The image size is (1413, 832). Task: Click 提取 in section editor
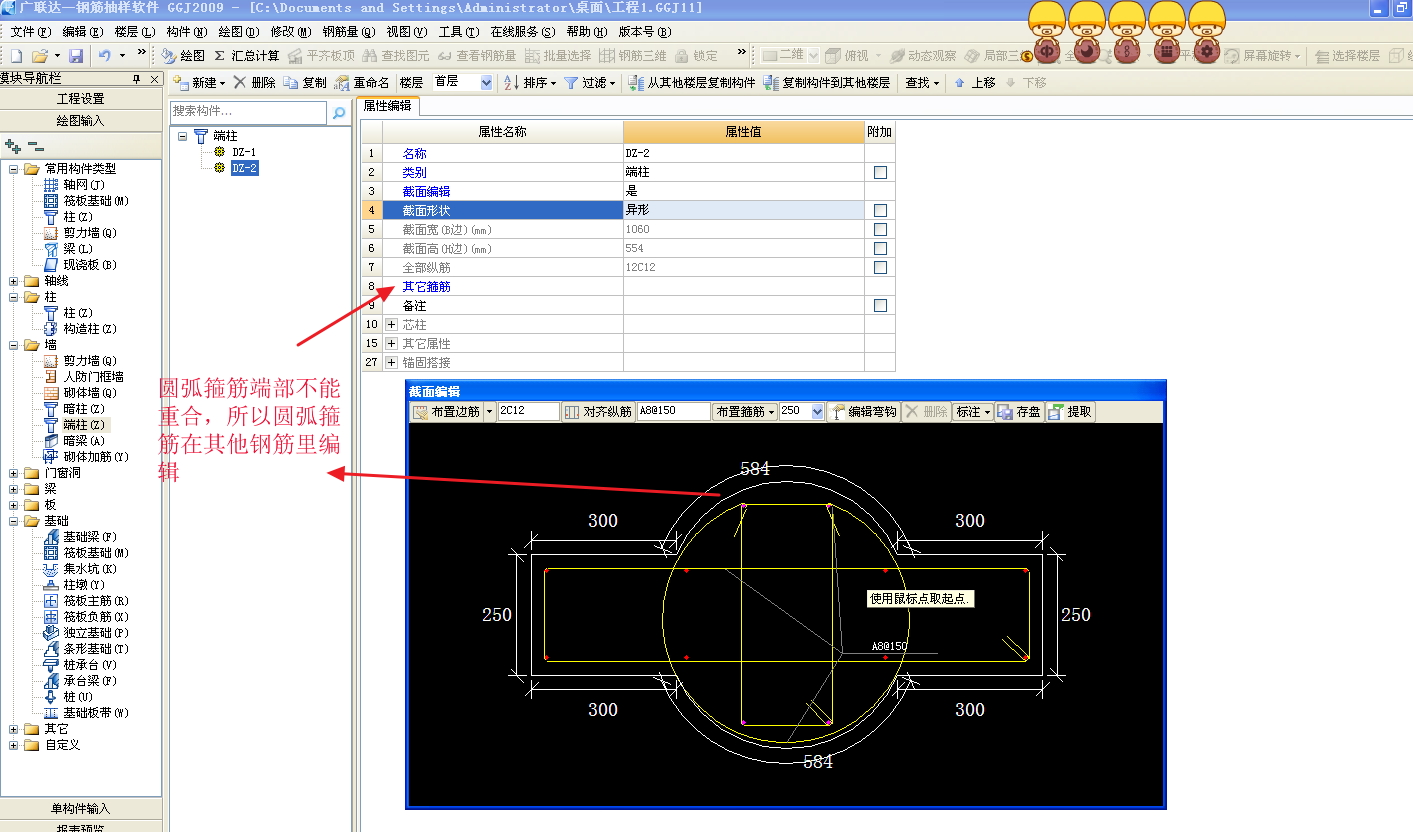(x=1070, y=411)
